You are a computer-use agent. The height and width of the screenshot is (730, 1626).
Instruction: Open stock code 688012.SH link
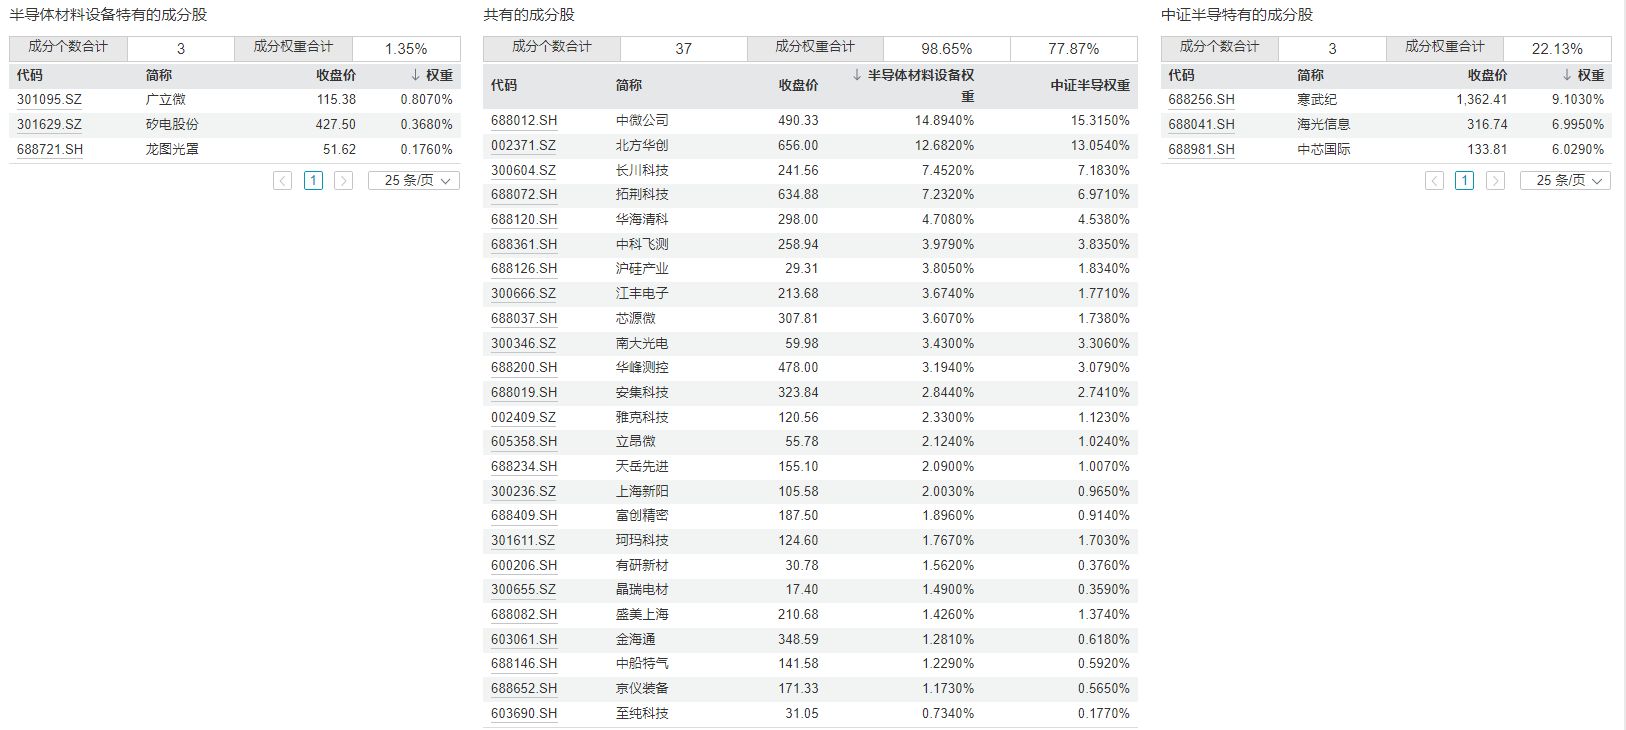pos(524,121)
